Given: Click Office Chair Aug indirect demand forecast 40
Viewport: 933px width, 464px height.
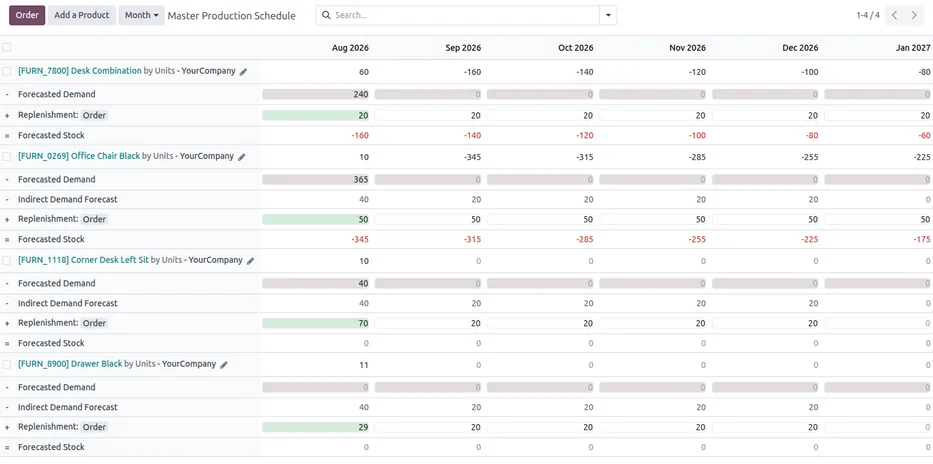Looking at the screenshot, I should (364, 199).
